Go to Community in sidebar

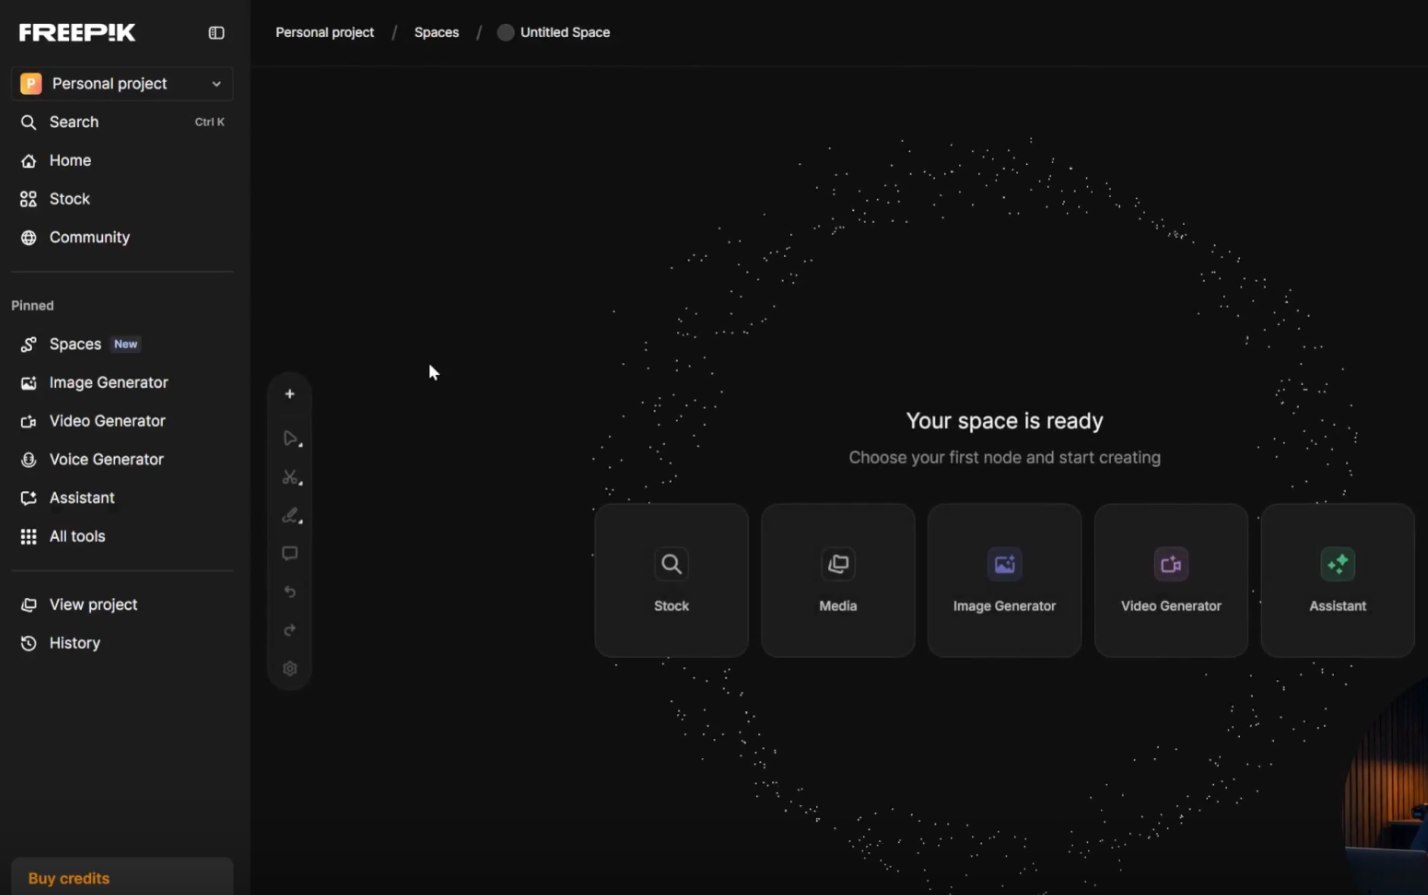[89, 237]
